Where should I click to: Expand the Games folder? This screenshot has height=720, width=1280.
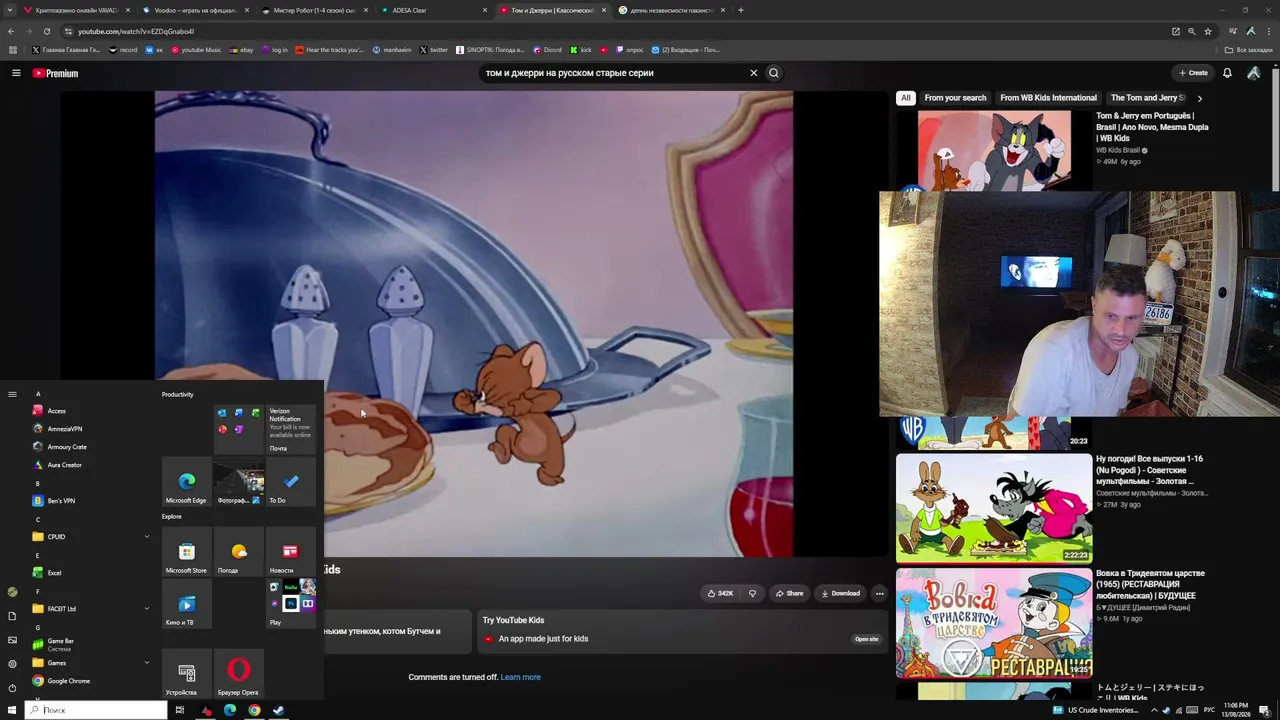[x=90, y=663]
